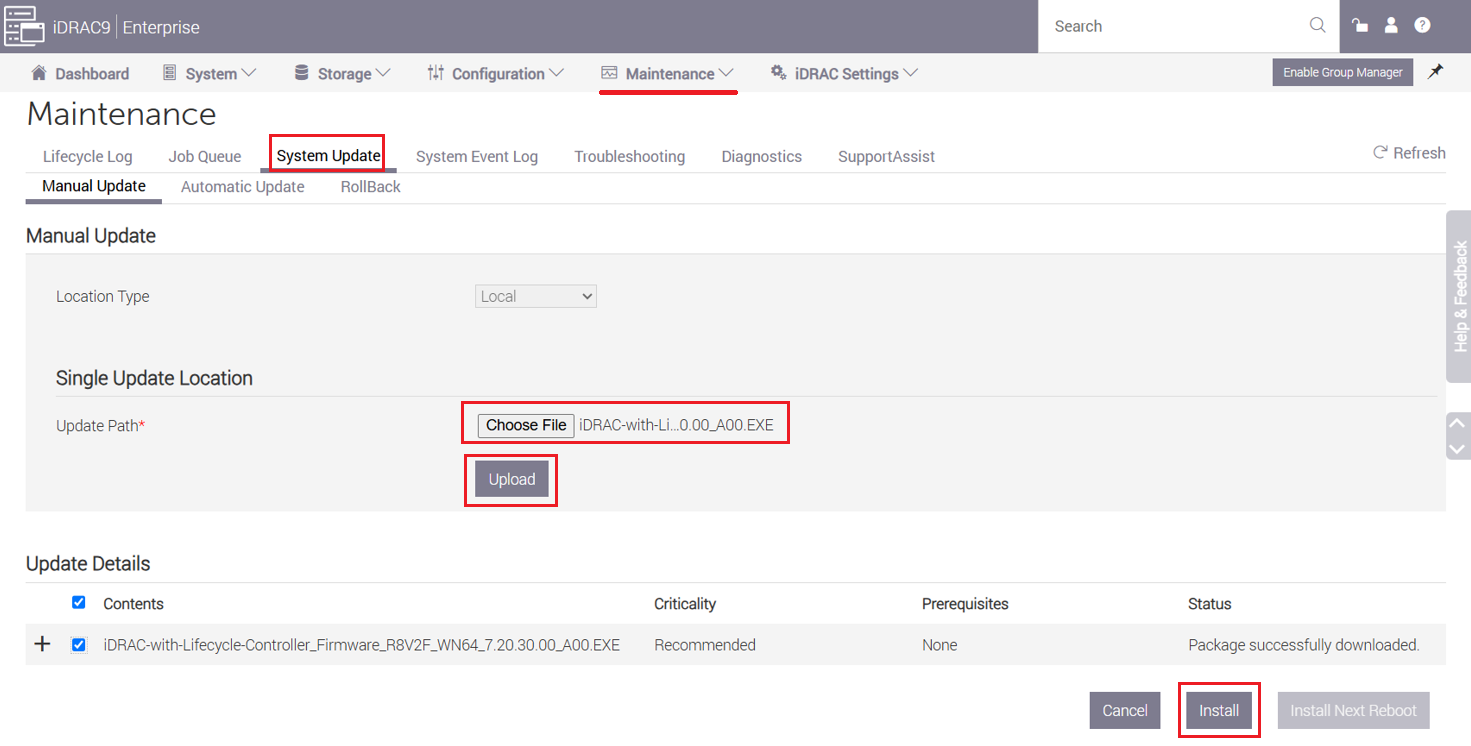This screenshot has width=1471, height=746.
Task: Switch to Job Queue tab
Action: click(x=205, y=157)
